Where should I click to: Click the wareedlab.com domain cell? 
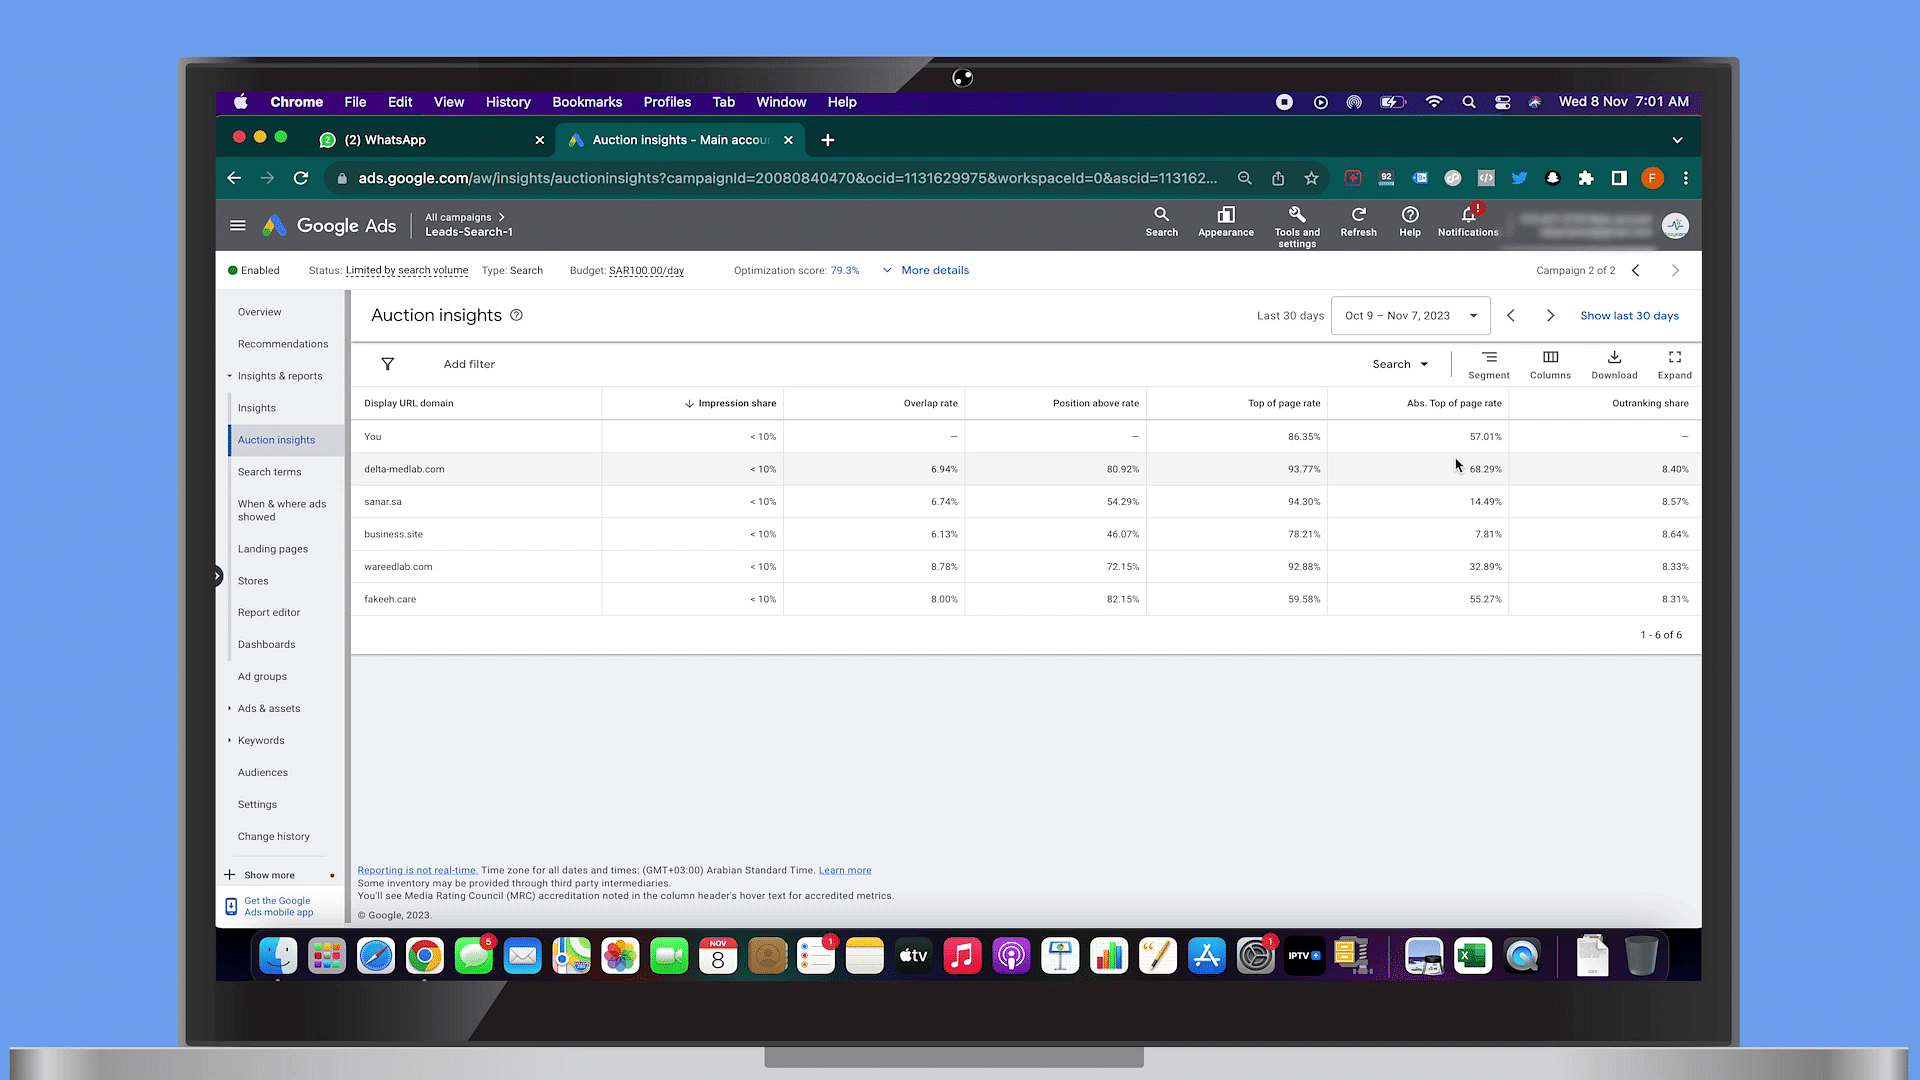point(398,567)
